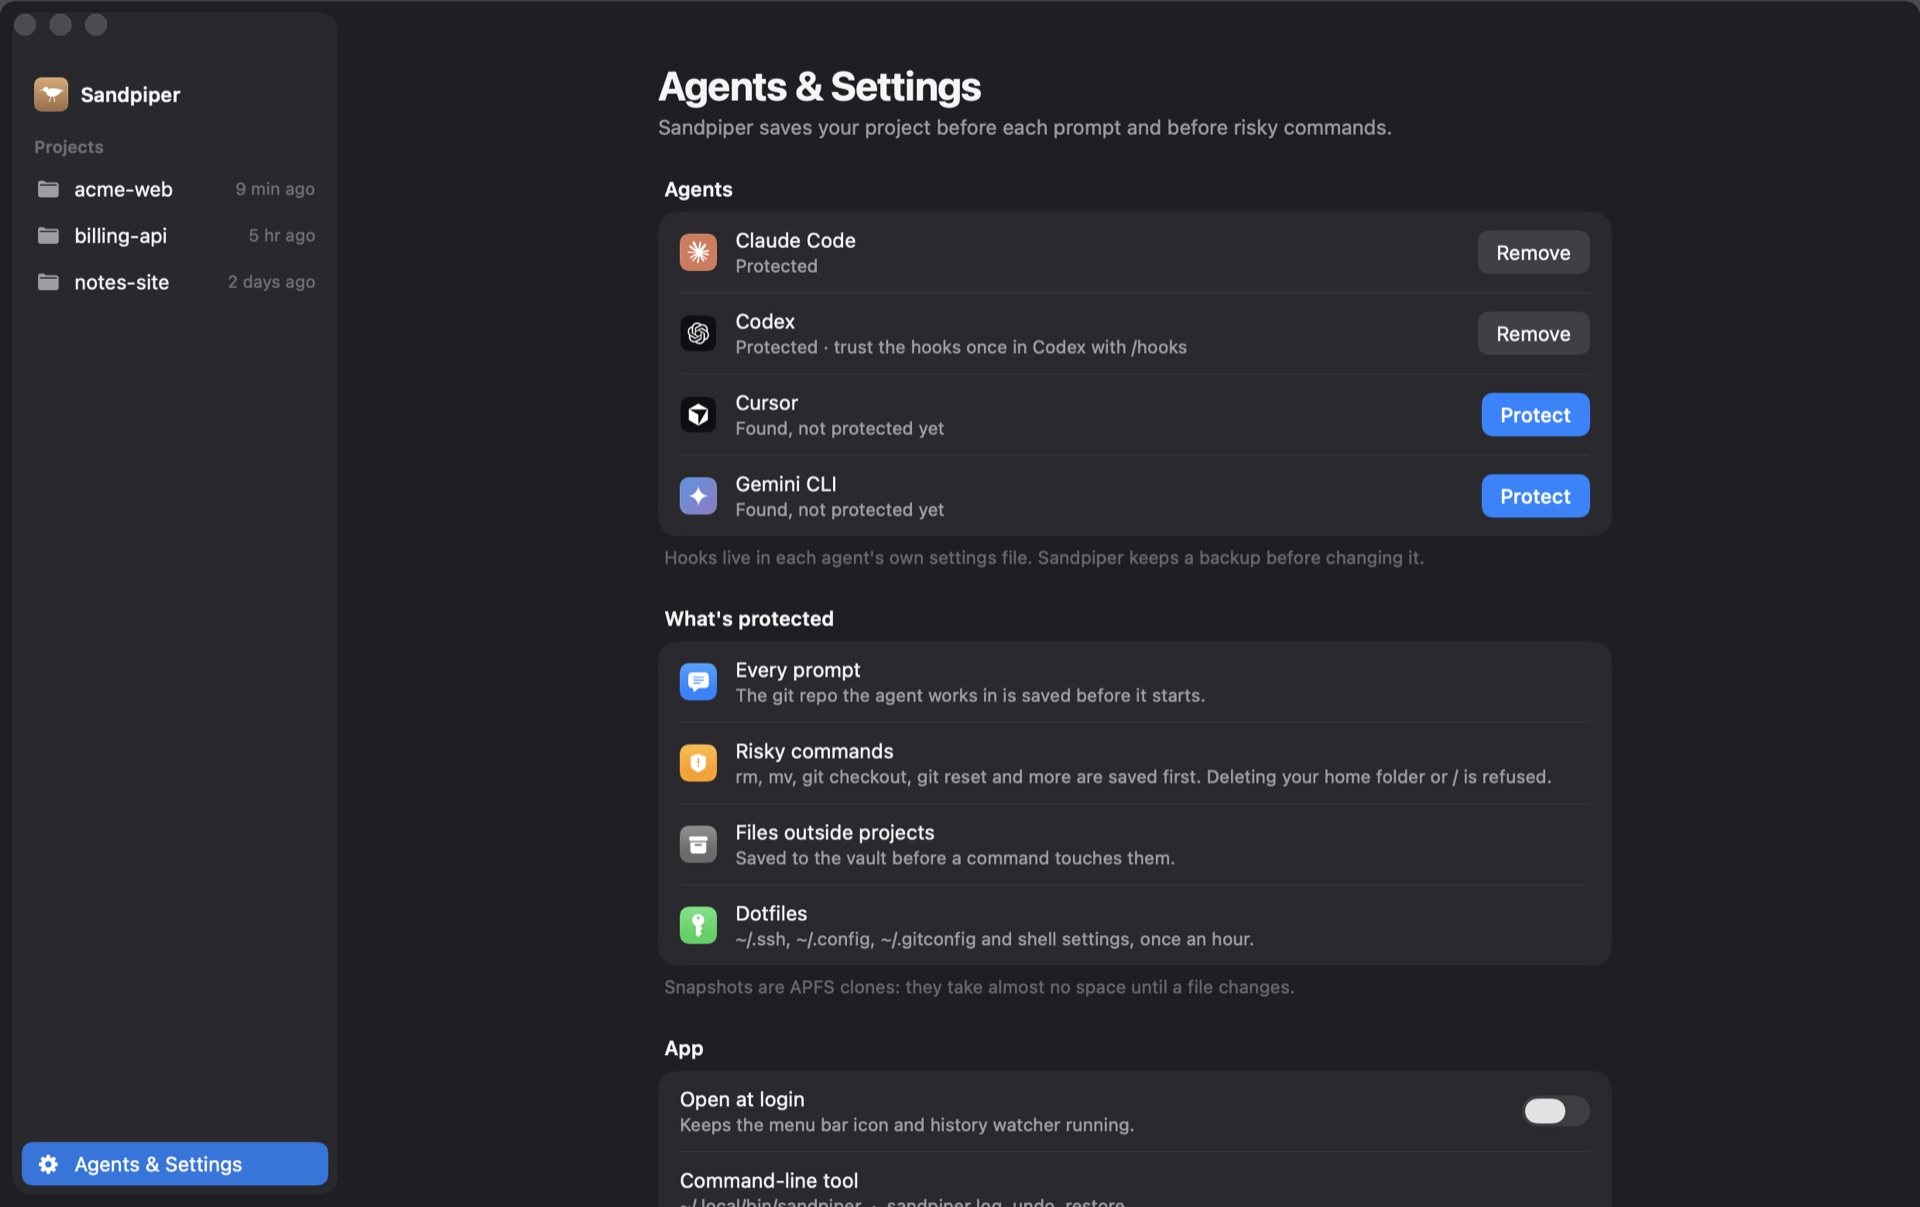The width and height of the screenshot is (1920, 1207).
Task: Click the 'Hooks live in each agent's' note
Action: pyautogui.click(x=1044, y=558)
